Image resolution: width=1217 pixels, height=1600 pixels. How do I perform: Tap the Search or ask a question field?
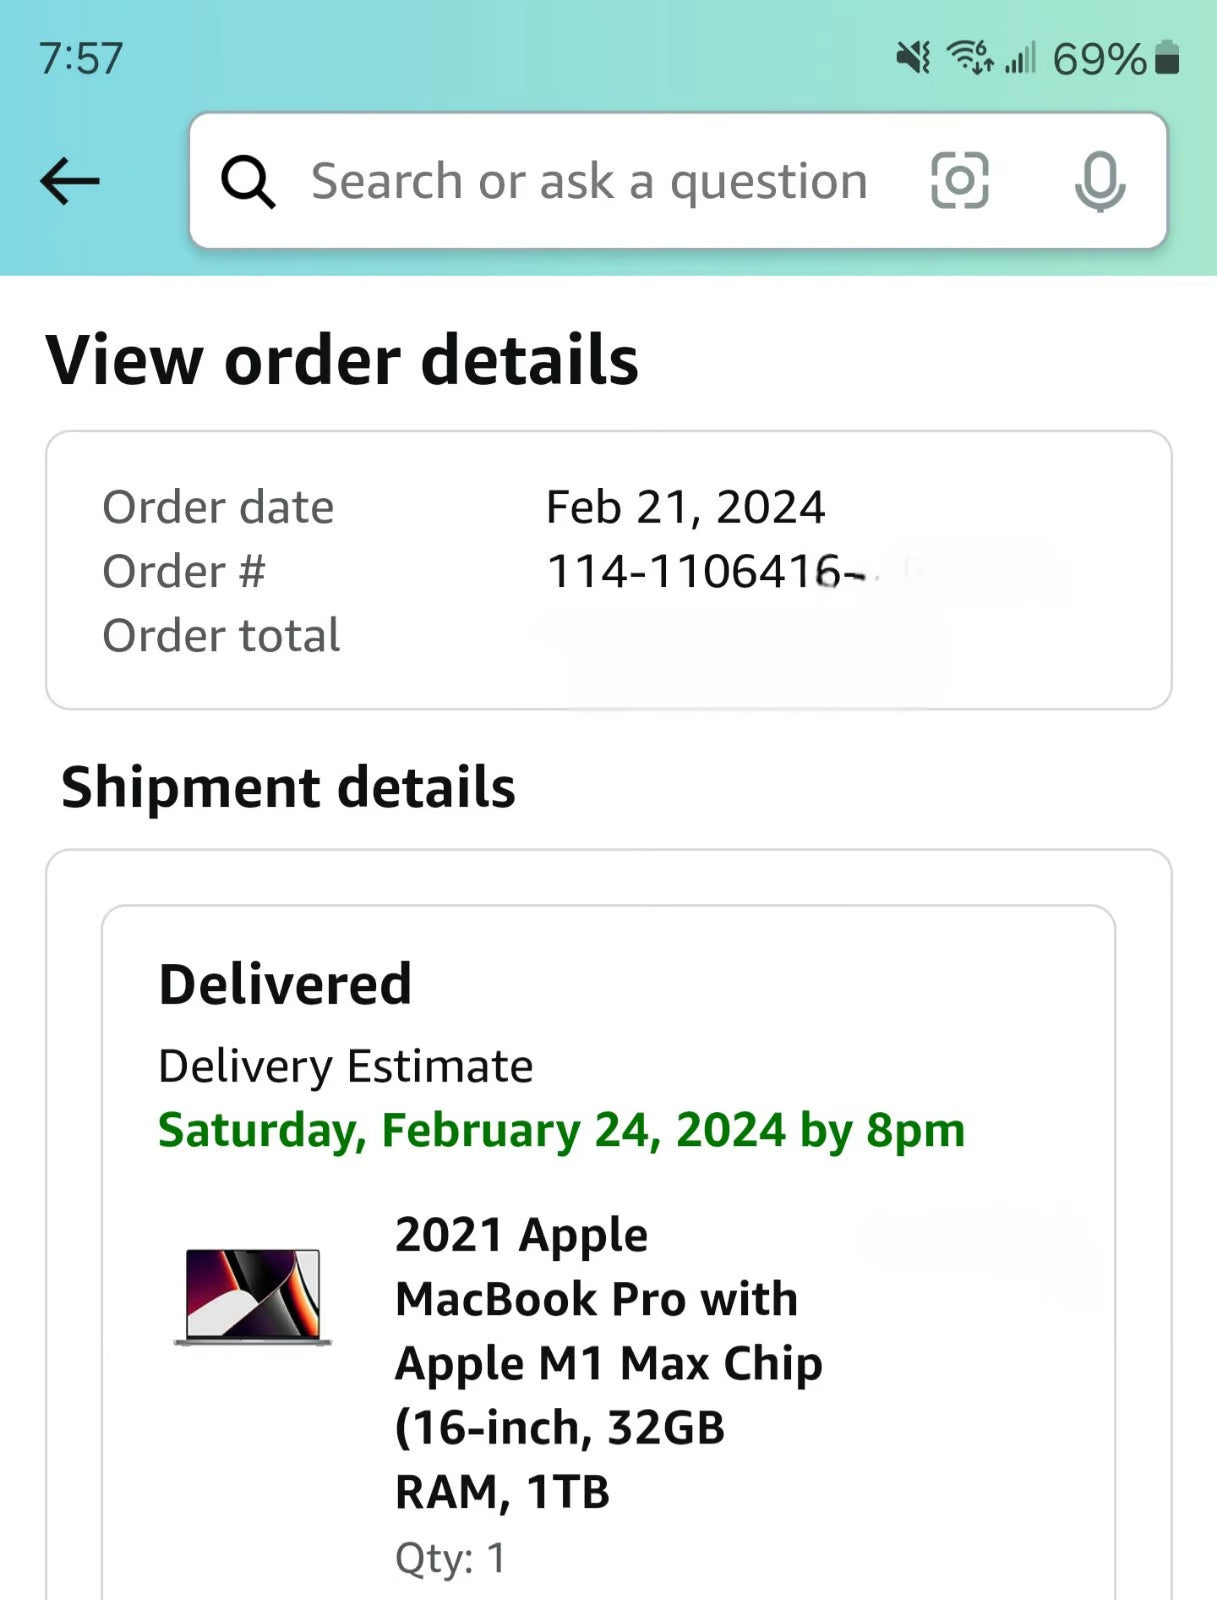click(588, 180)
